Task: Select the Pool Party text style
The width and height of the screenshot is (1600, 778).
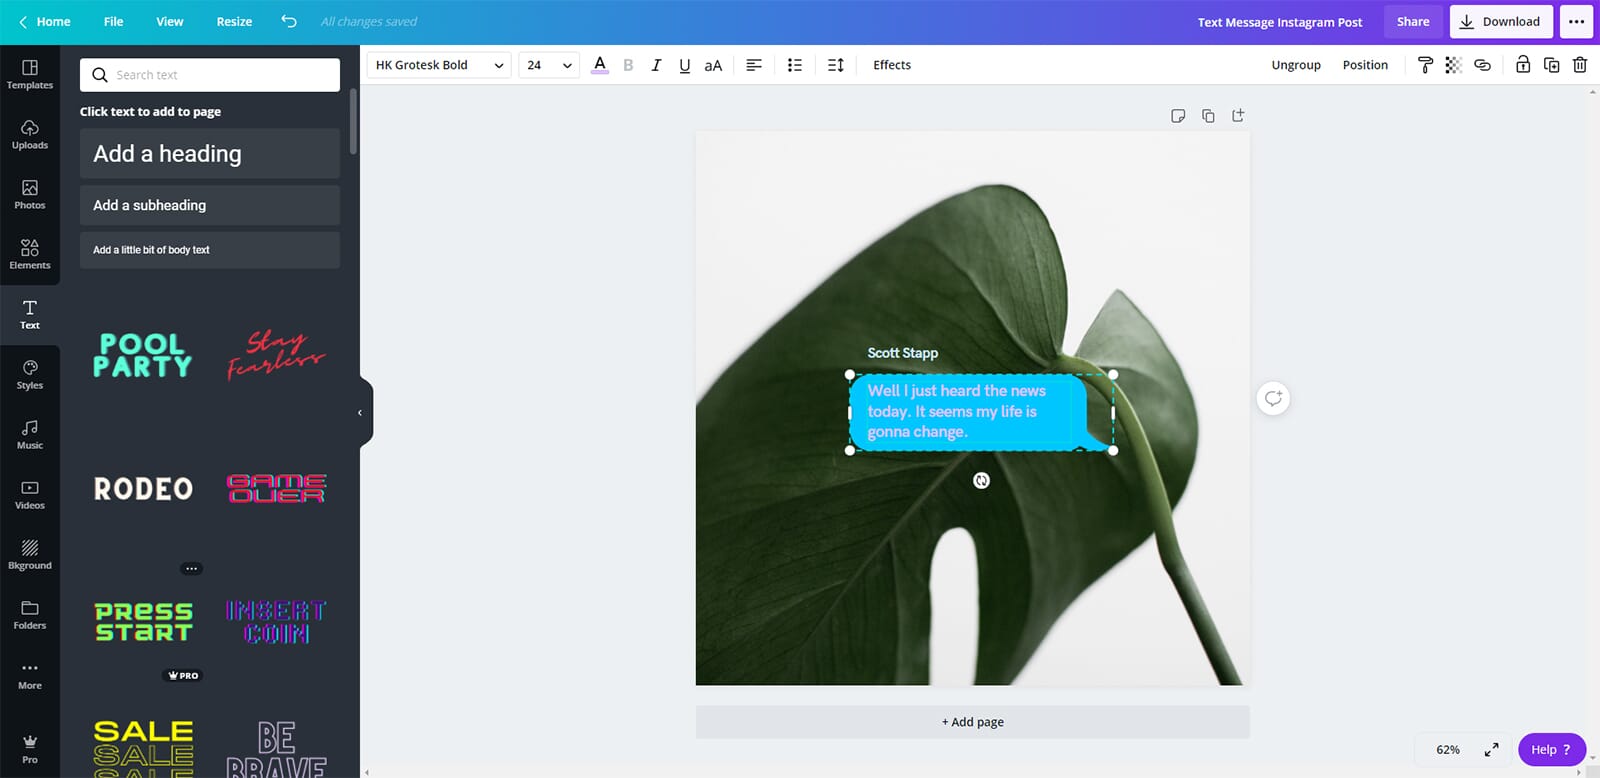Action: tap(143, 356)
